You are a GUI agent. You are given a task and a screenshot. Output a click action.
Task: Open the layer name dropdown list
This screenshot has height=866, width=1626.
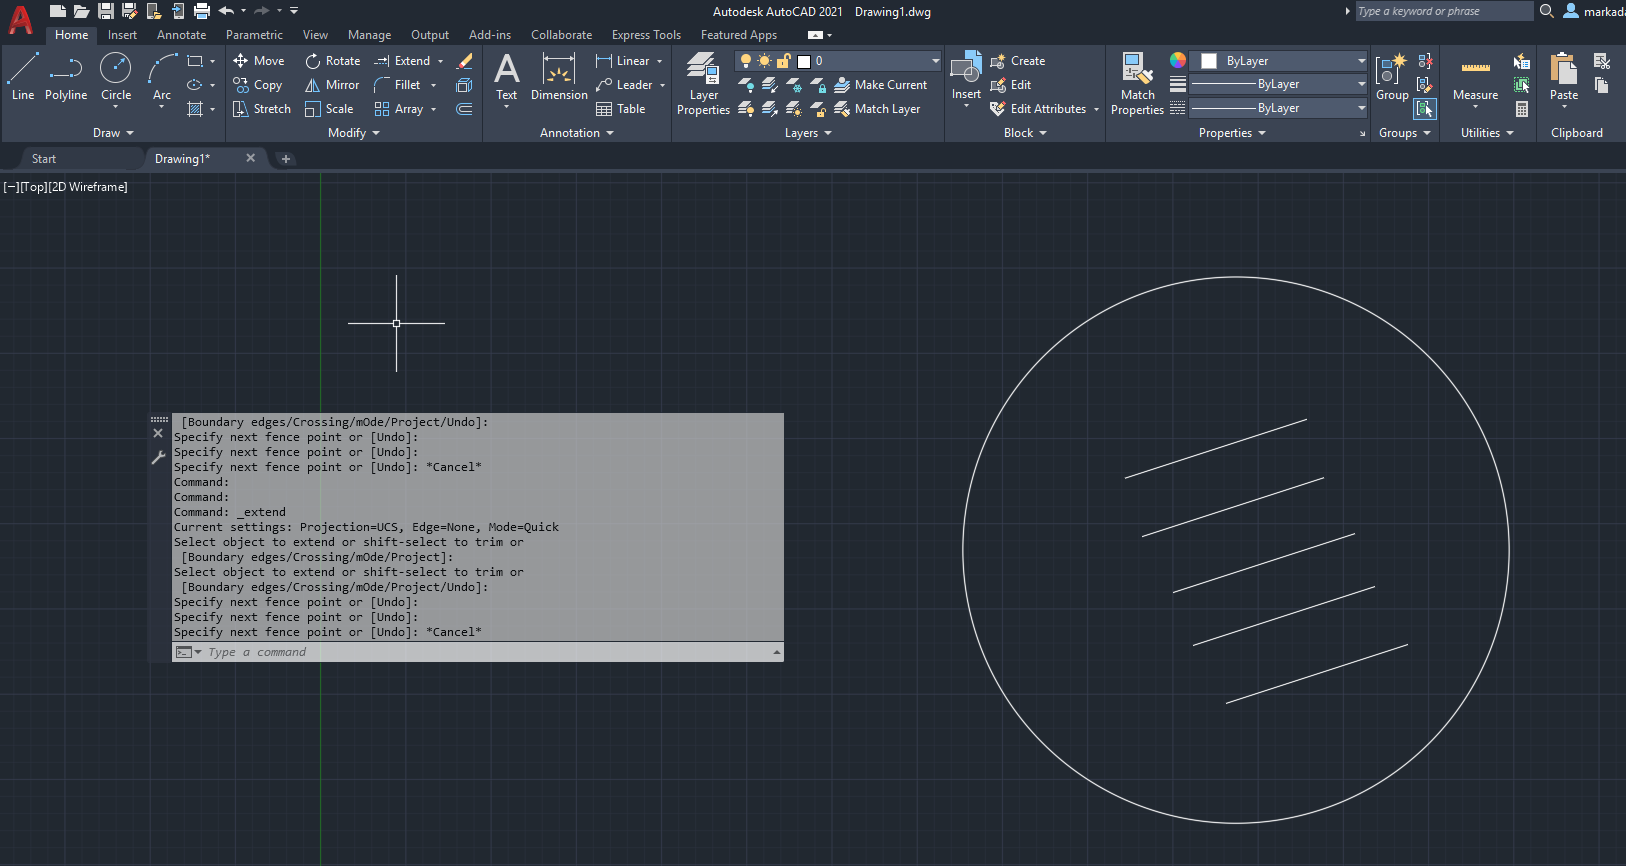[x=935, y=61]
